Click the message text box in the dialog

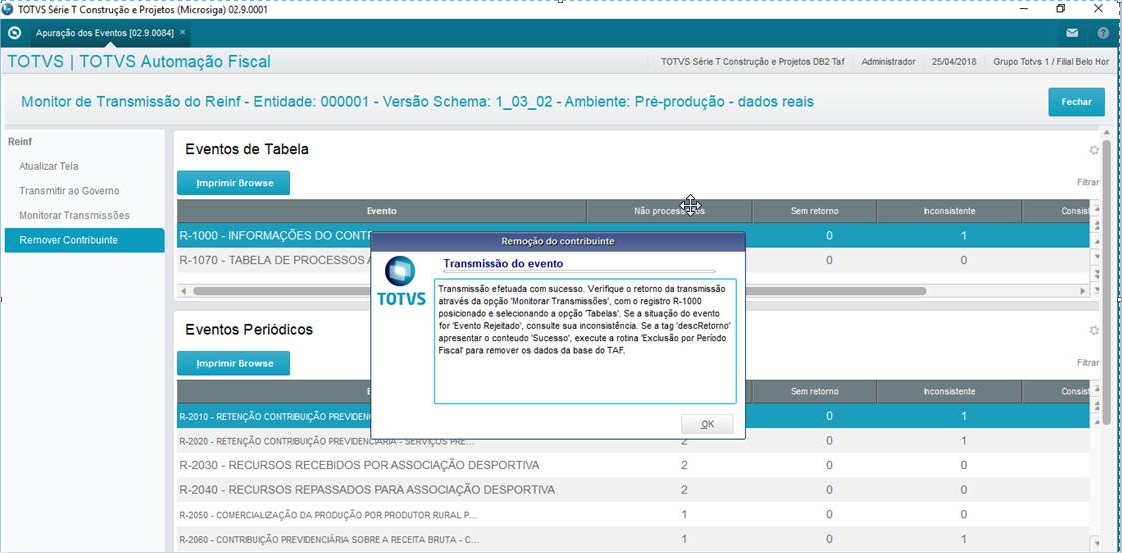coord(585,341)
